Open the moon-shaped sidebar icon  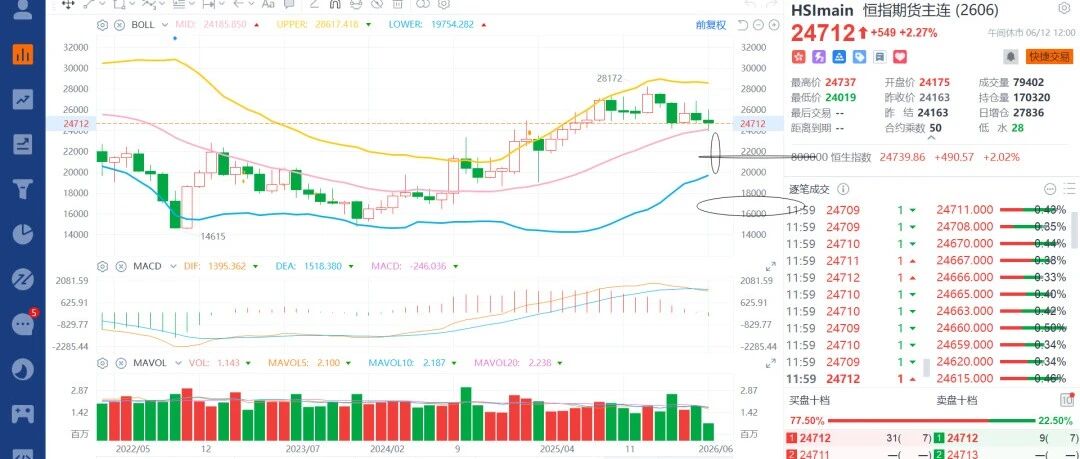(22, 369)
